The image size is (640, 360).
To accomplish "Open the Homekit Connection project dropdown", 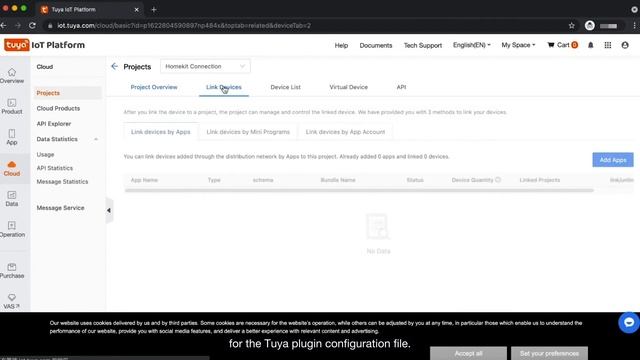I will coord(205,66).
